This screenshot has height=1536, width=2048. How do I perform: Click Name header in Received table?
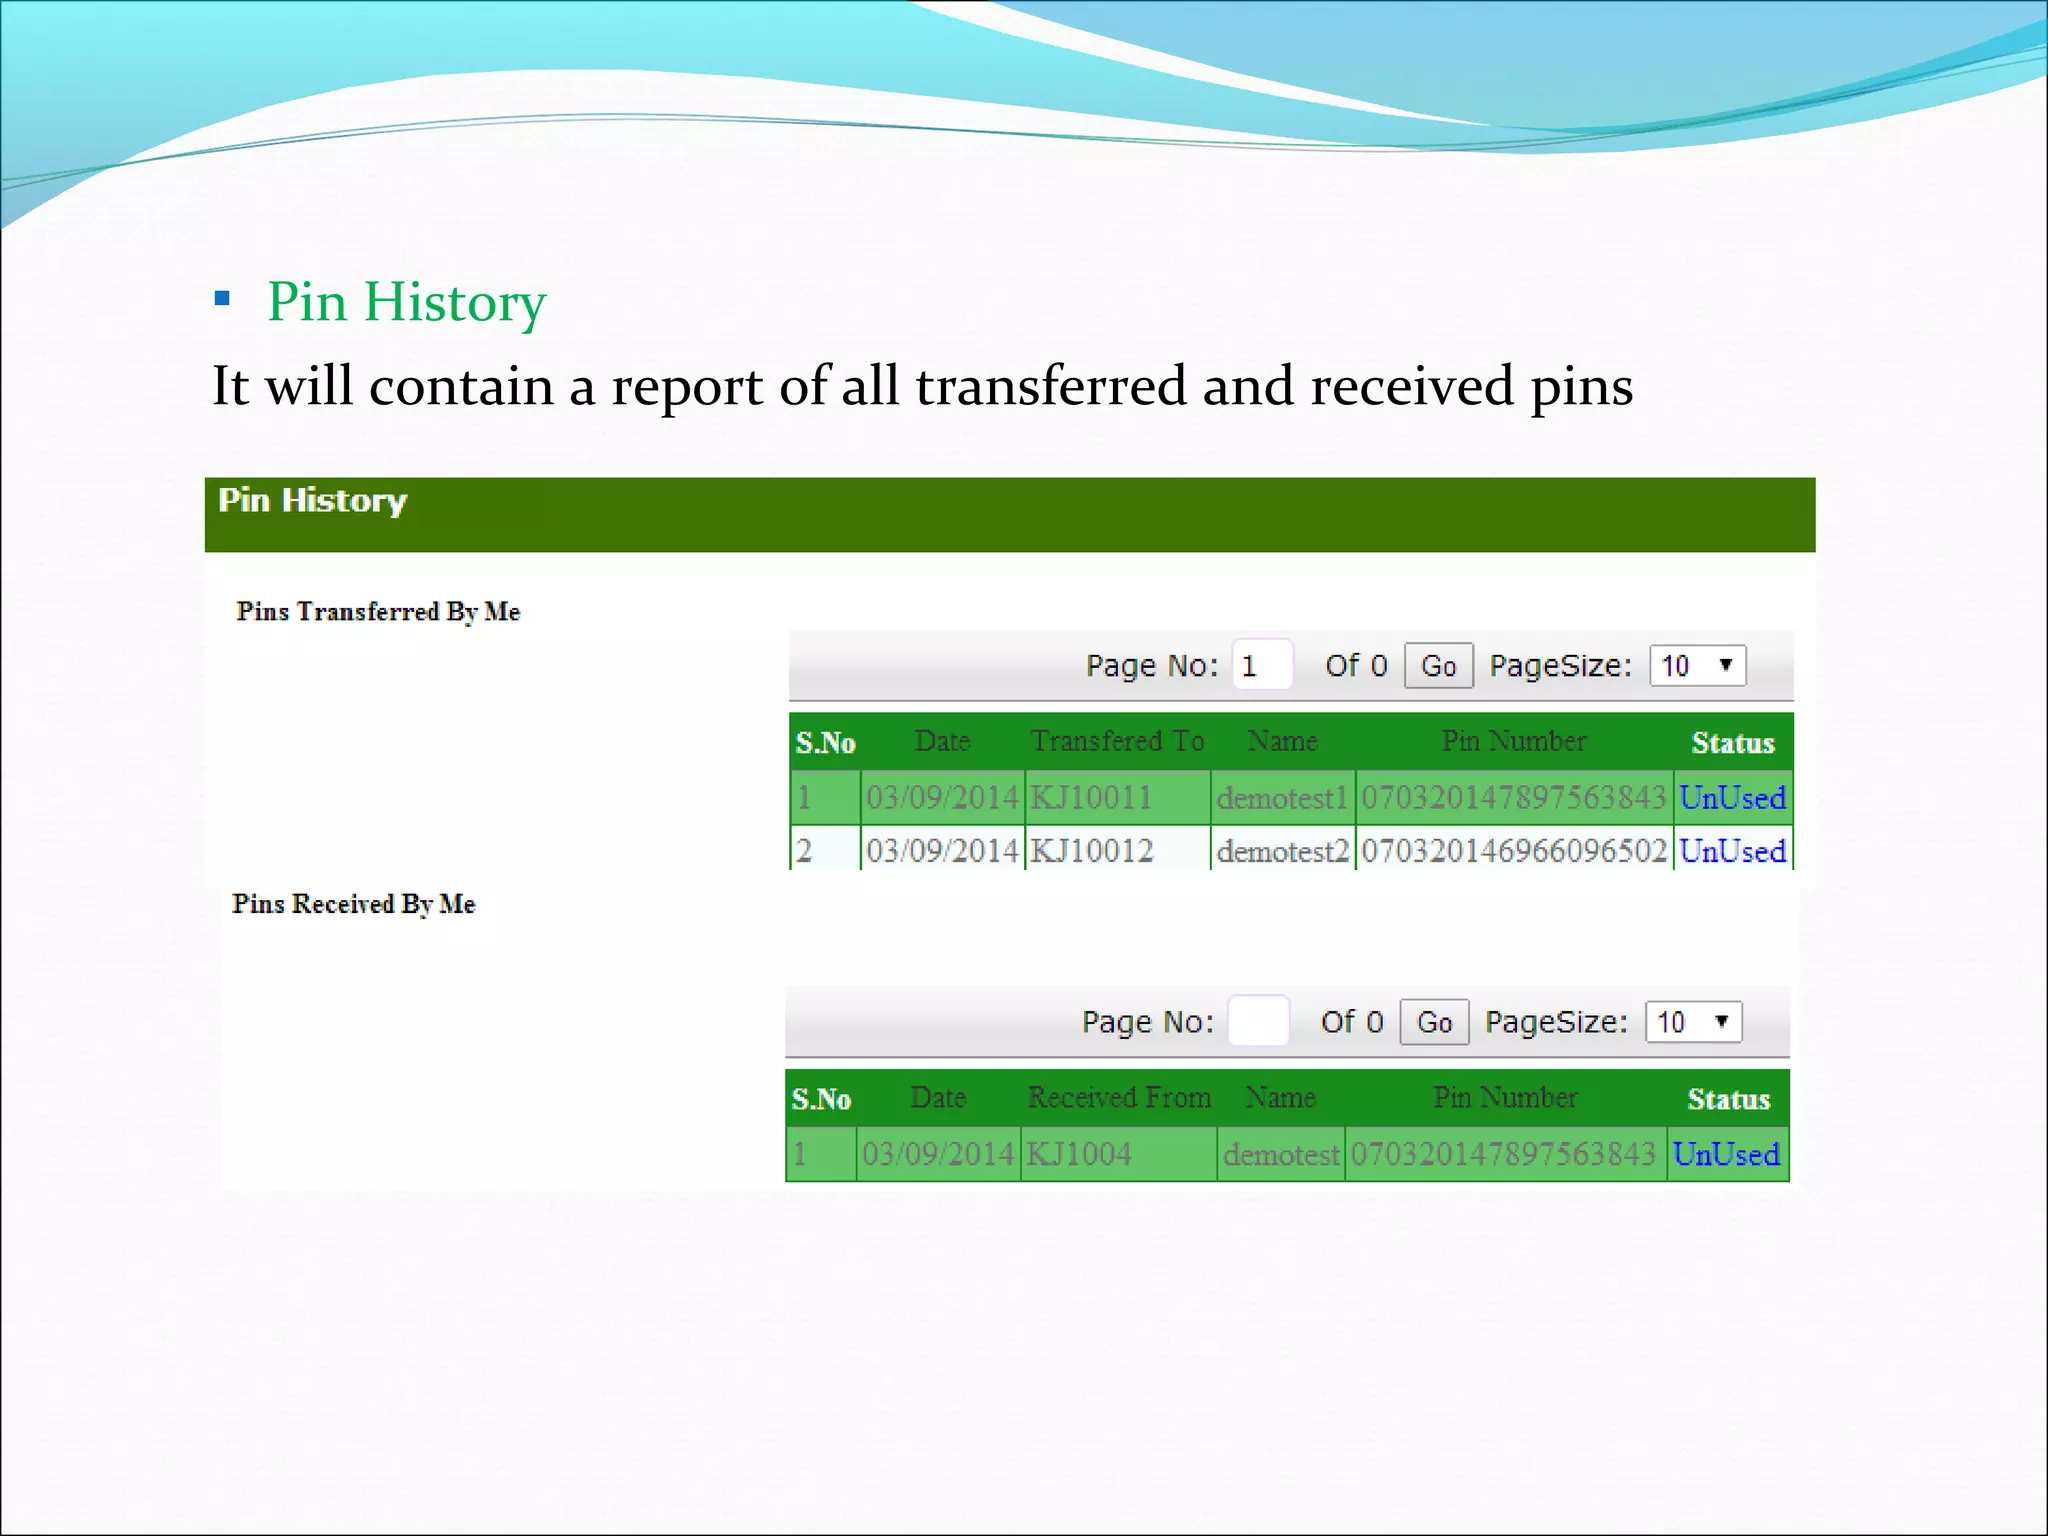[1280, 1097]
